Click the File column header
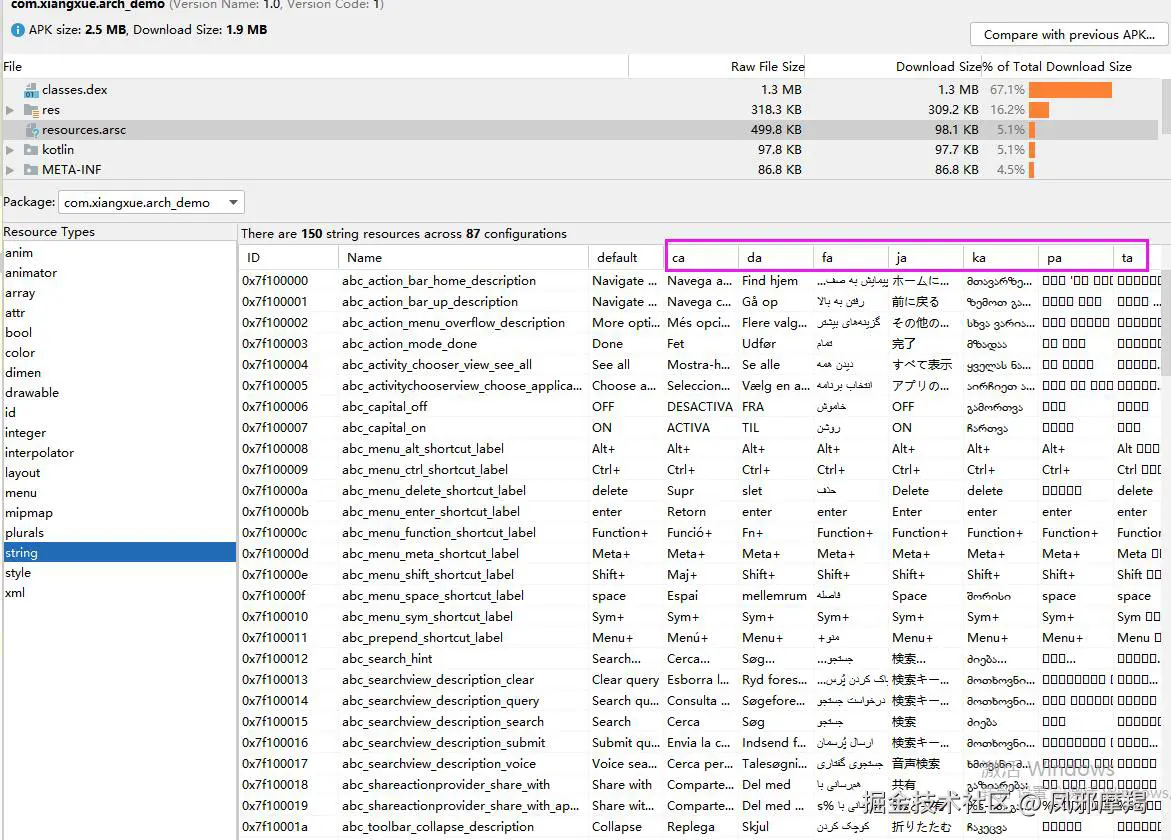 [x=315, y=66]
